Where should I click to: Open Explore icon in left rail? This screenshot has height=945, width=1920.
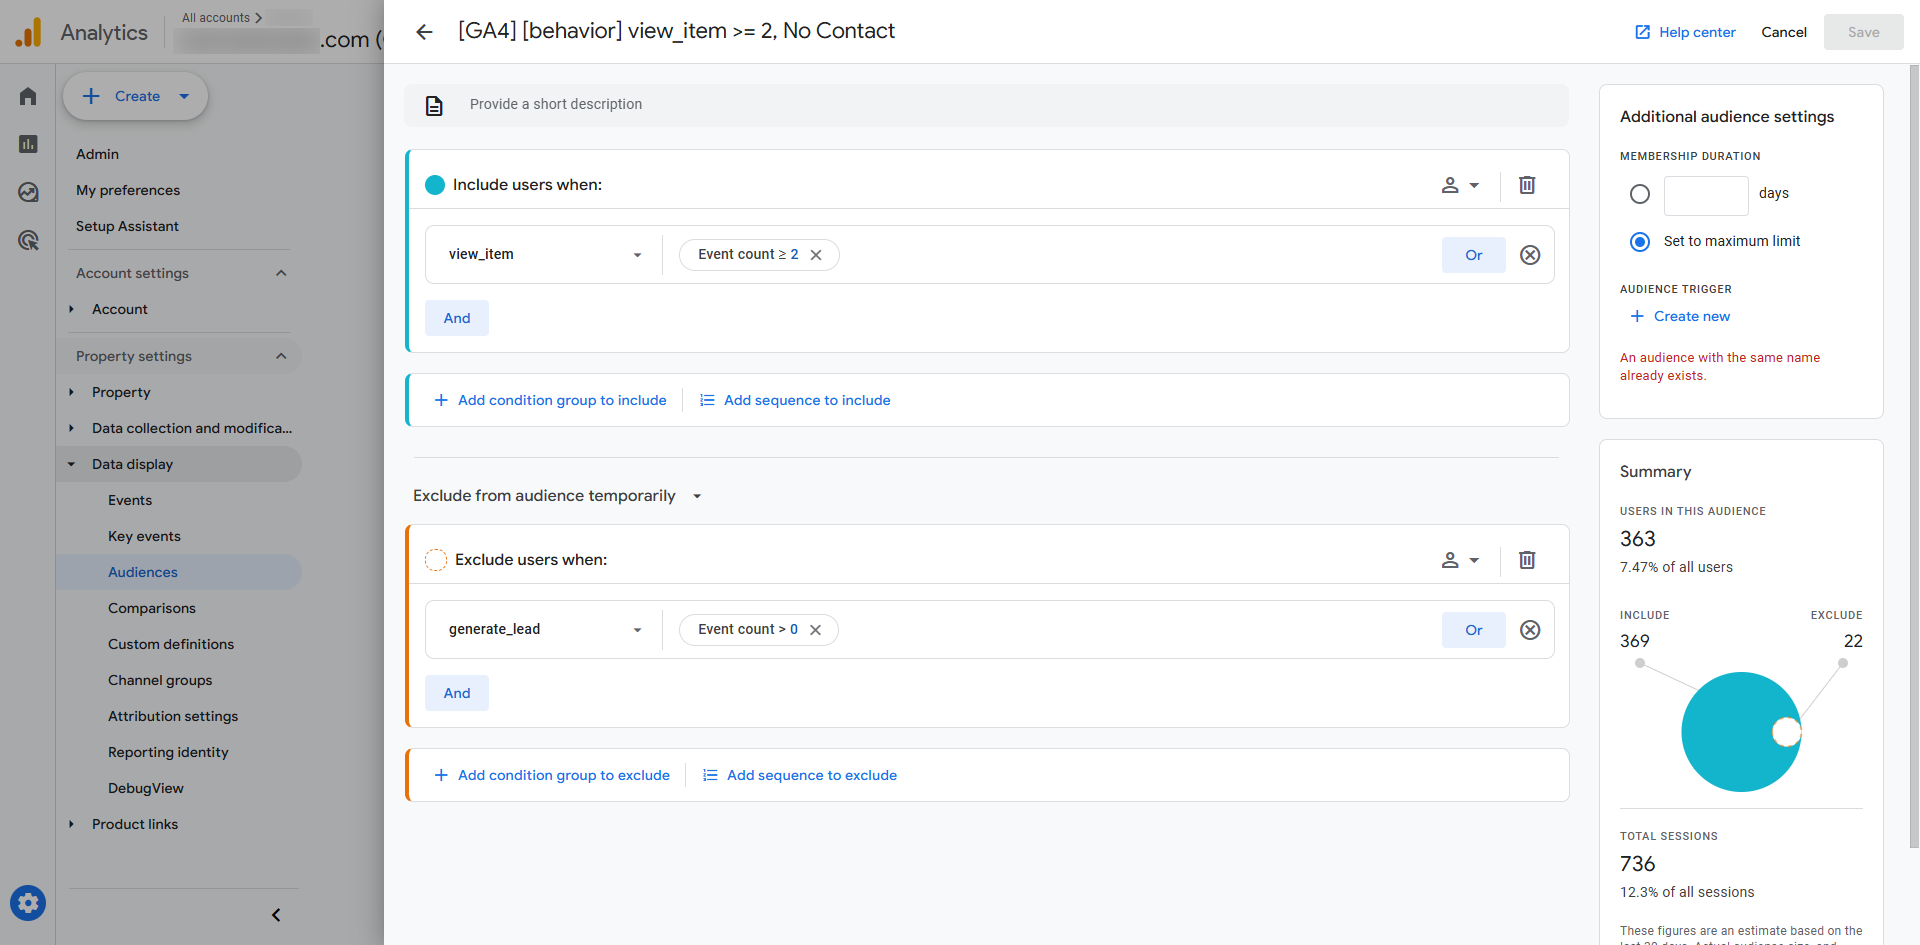coord(28,192)
